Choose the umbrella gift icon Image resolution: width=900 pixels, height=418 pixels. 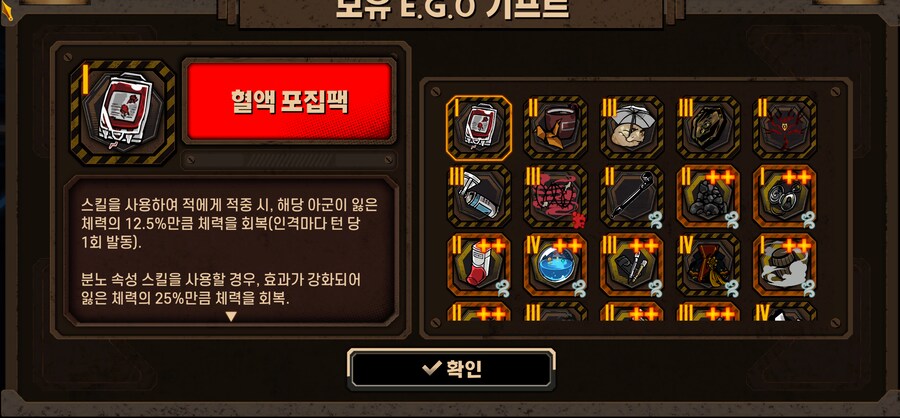coord(631,127)
